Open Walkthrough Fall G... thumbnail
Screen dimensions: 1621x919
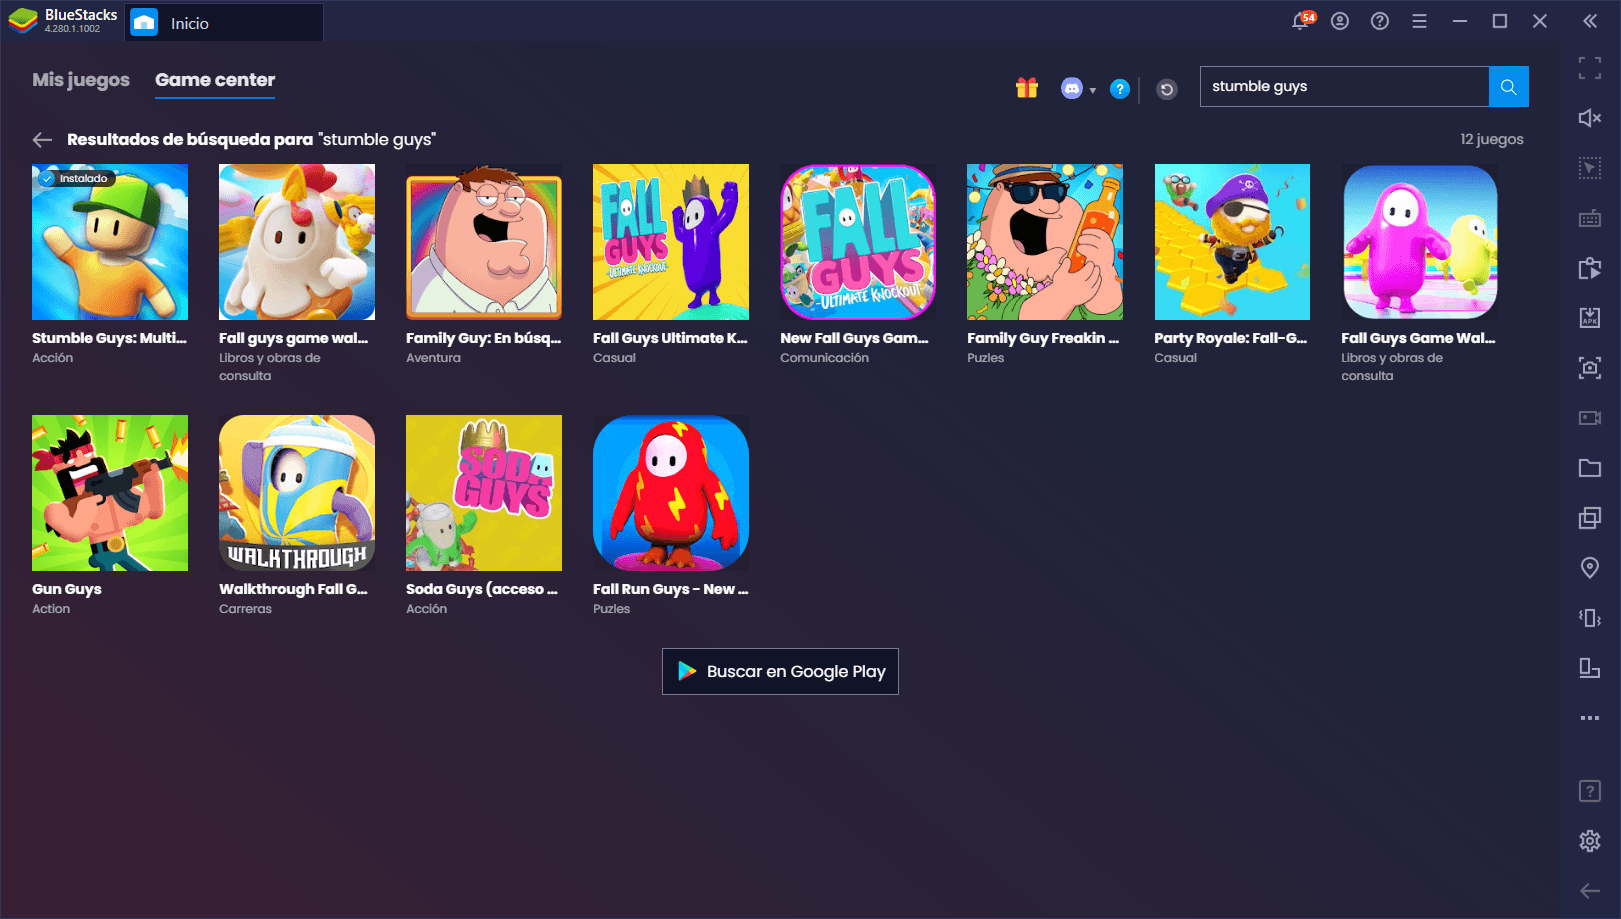(297, 493)
